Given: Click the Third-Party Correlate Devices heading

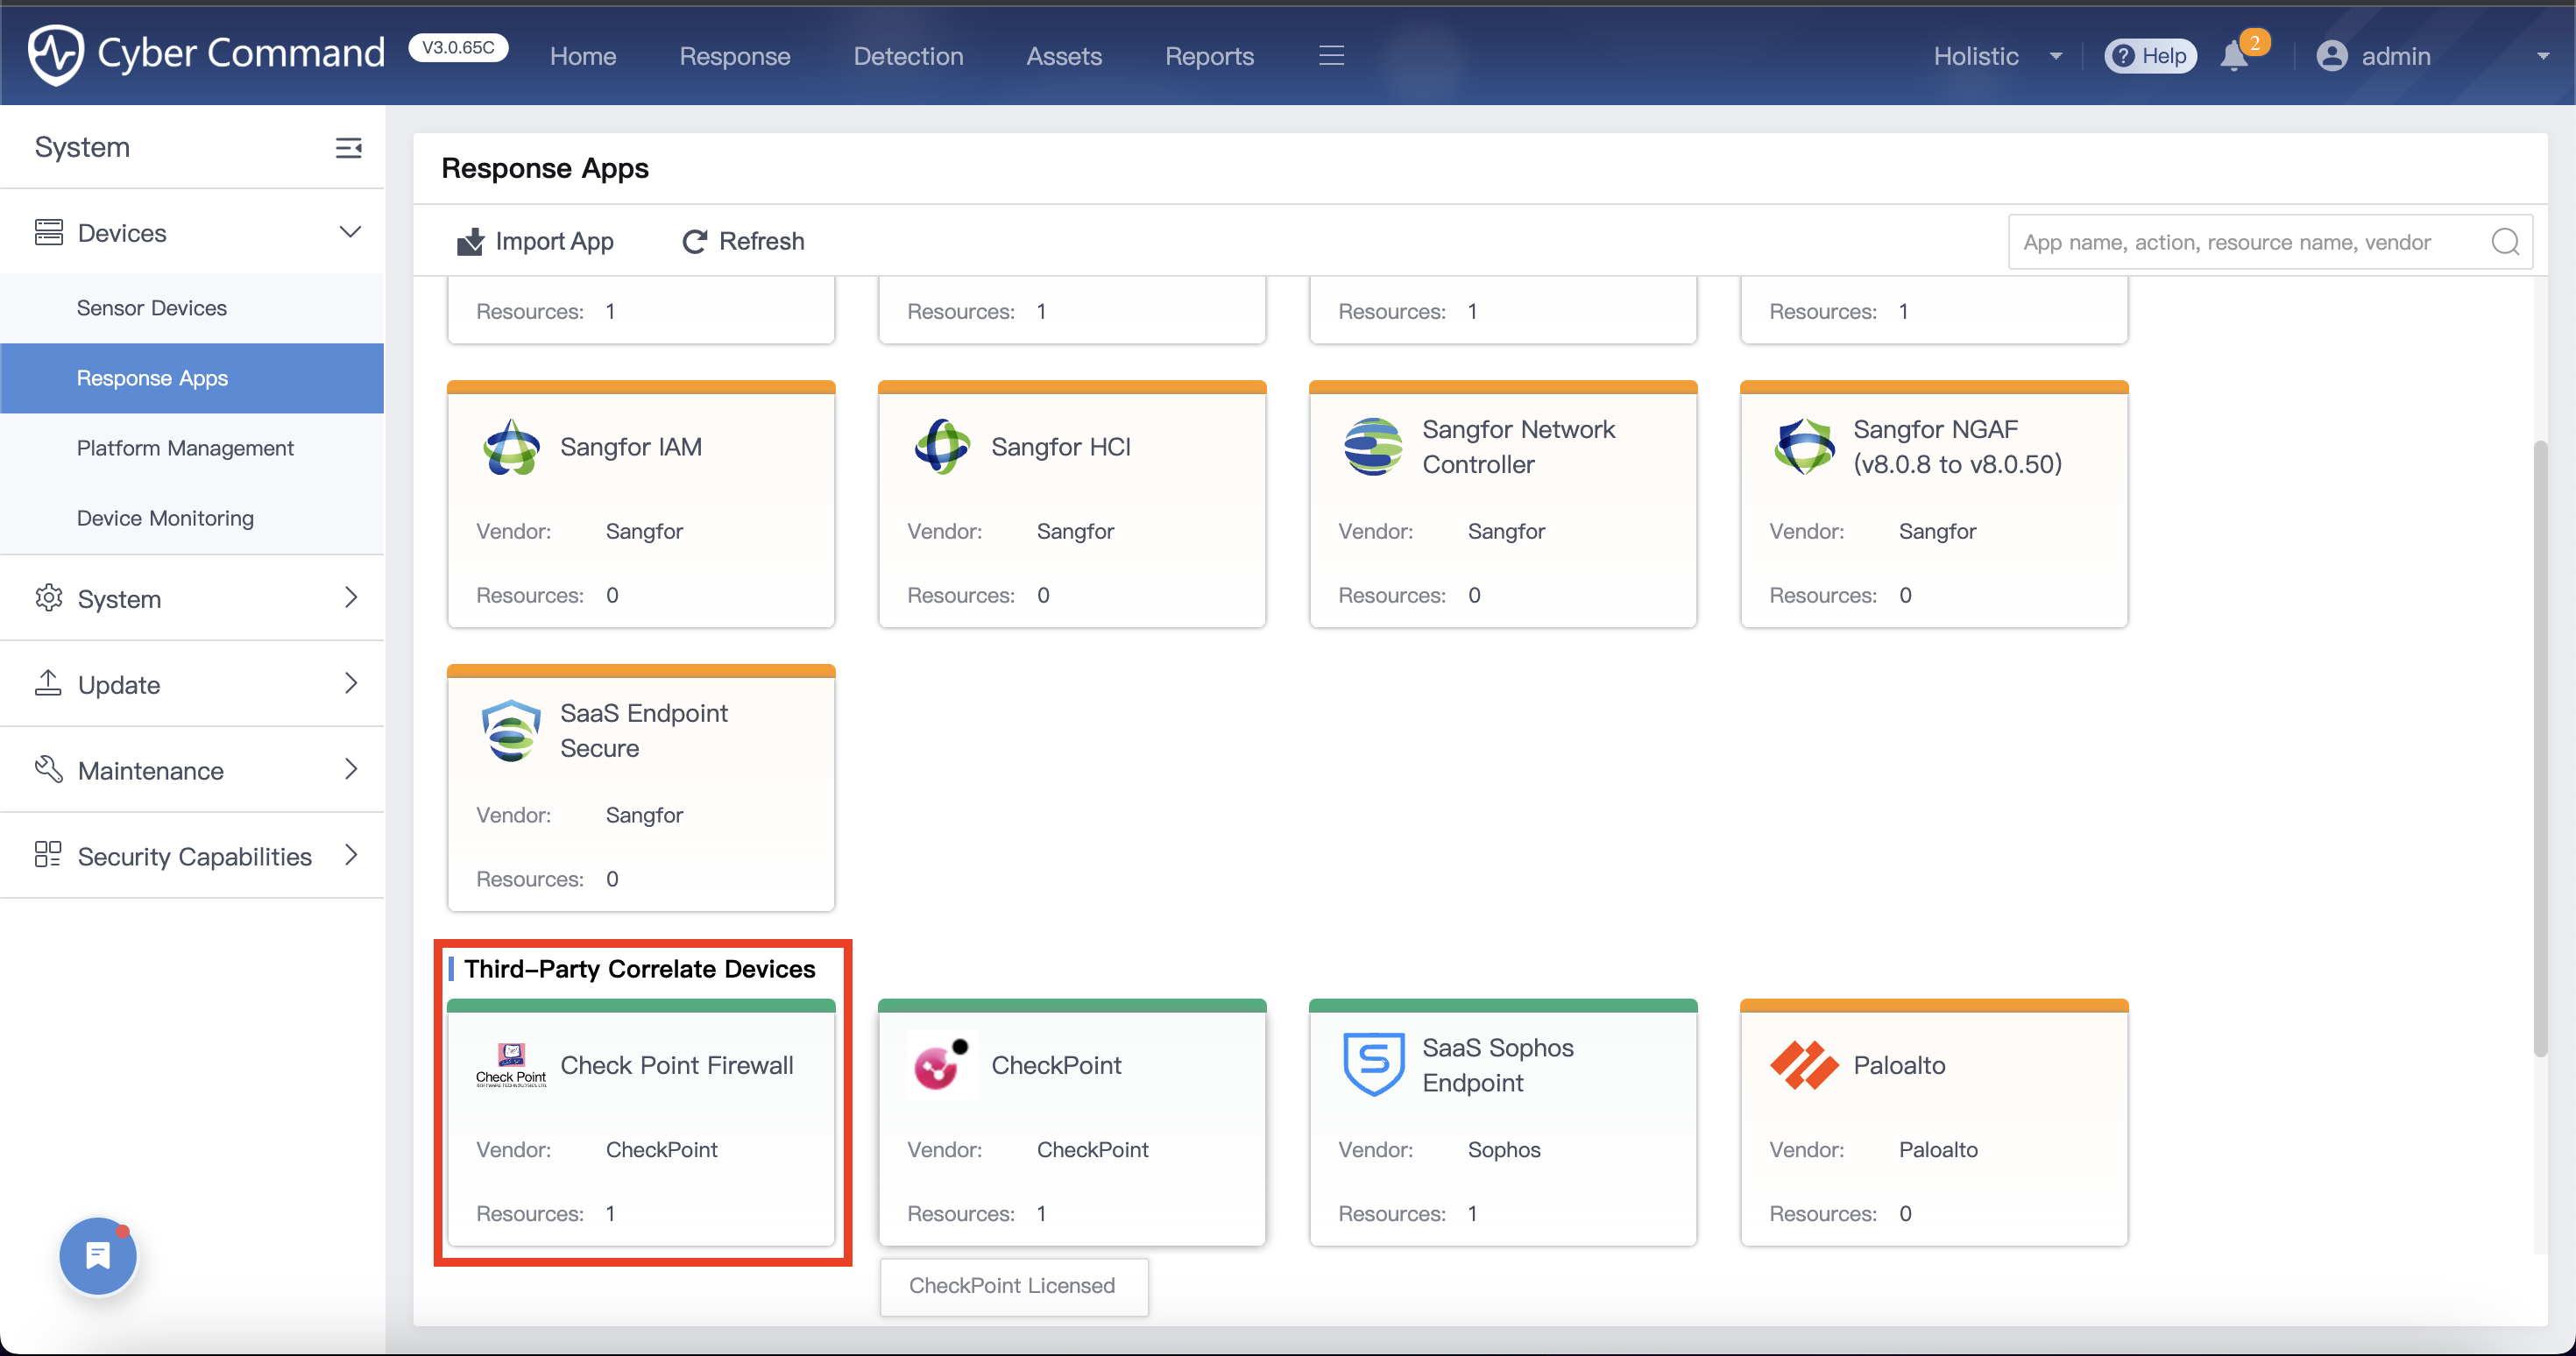Looking at the screenshot, I should 639,969.
